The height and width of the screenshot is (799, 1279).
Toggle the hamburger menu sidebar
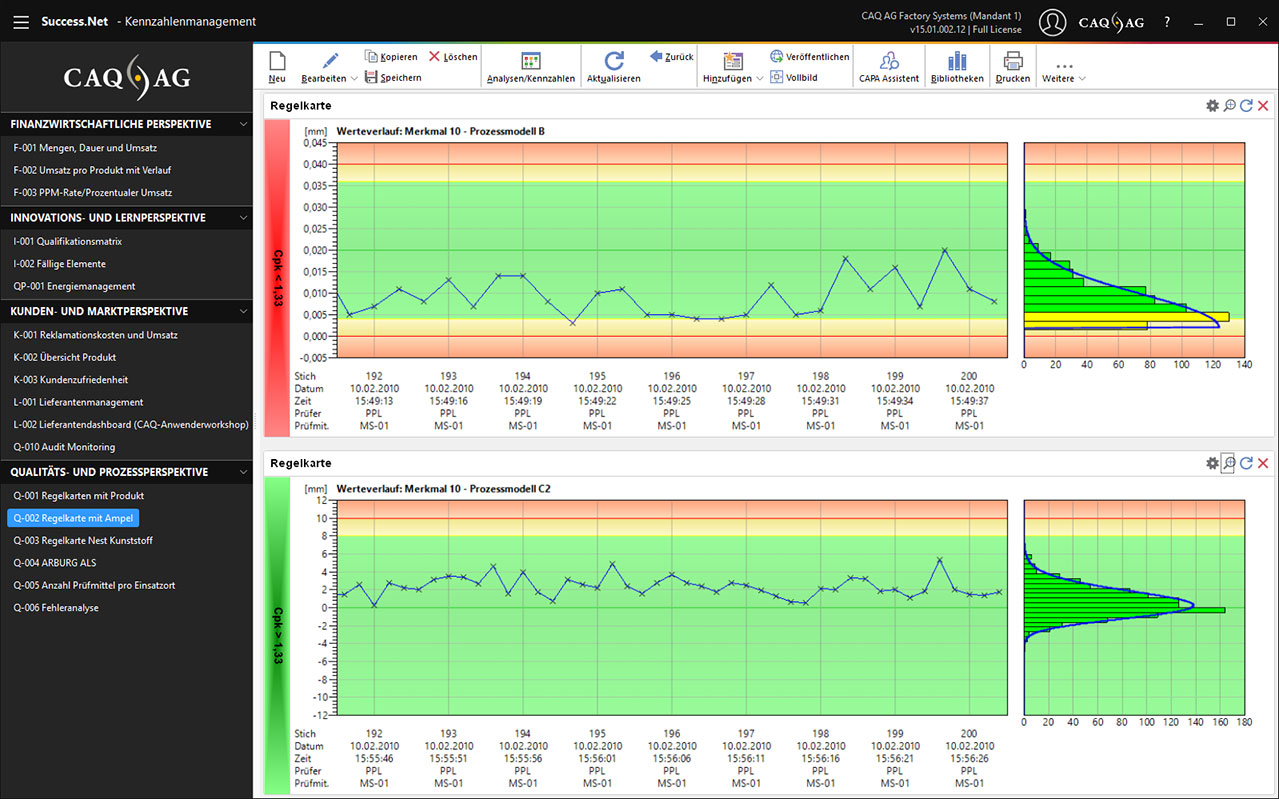click(21, 22)
